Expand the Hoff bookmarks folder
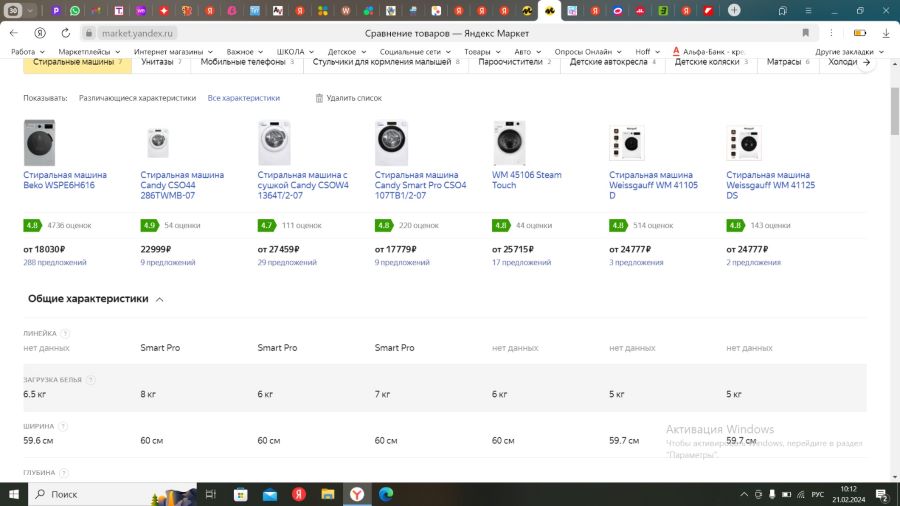Image resolution: width=900 pixels, height=506 pixels. tap(647, 52)
